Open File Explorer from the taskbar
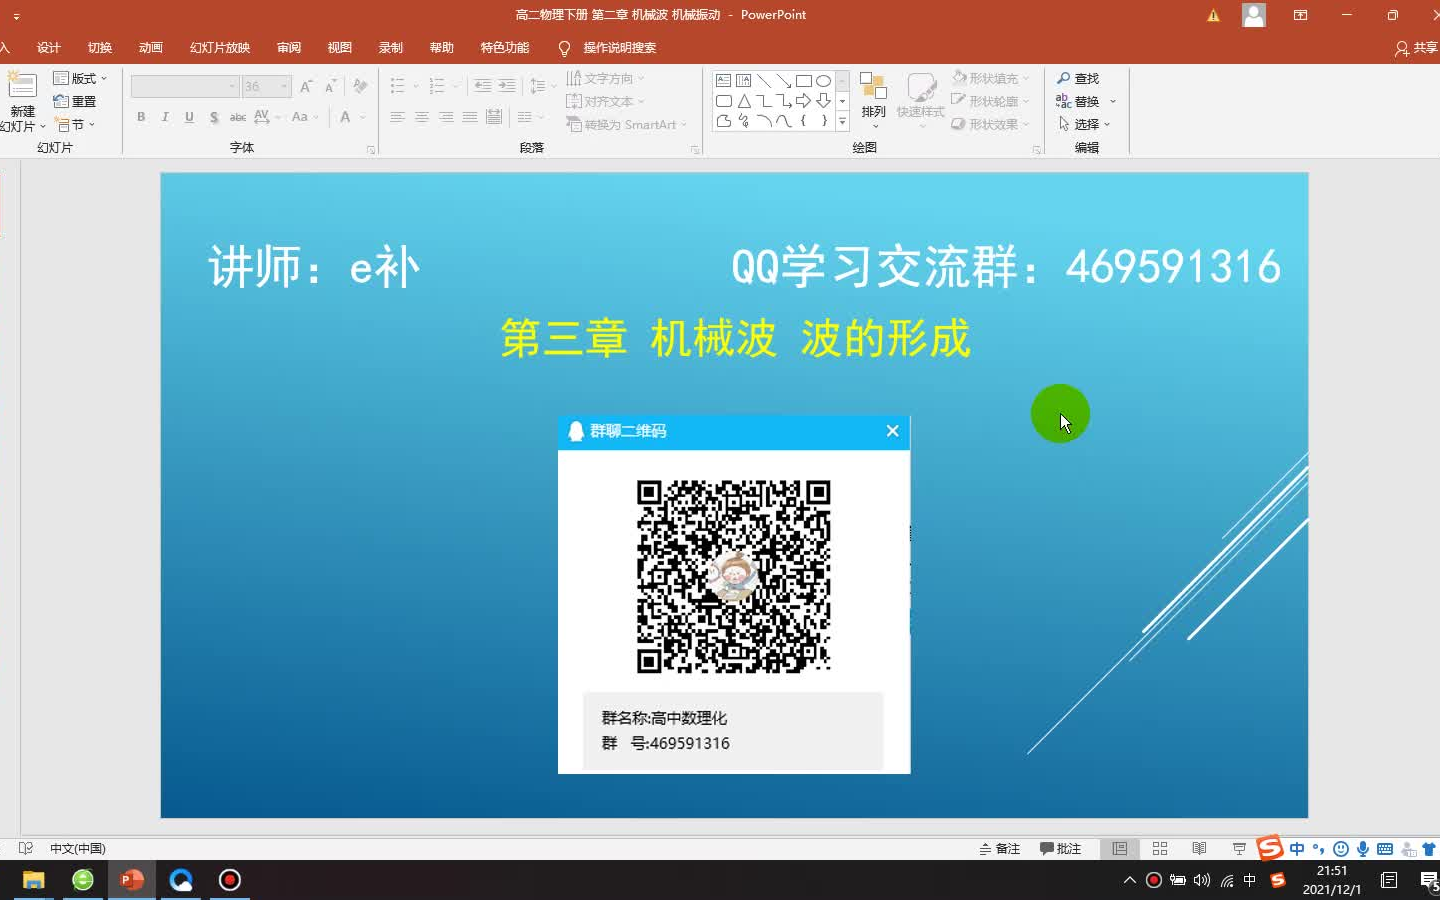 [x=34, y=880]
